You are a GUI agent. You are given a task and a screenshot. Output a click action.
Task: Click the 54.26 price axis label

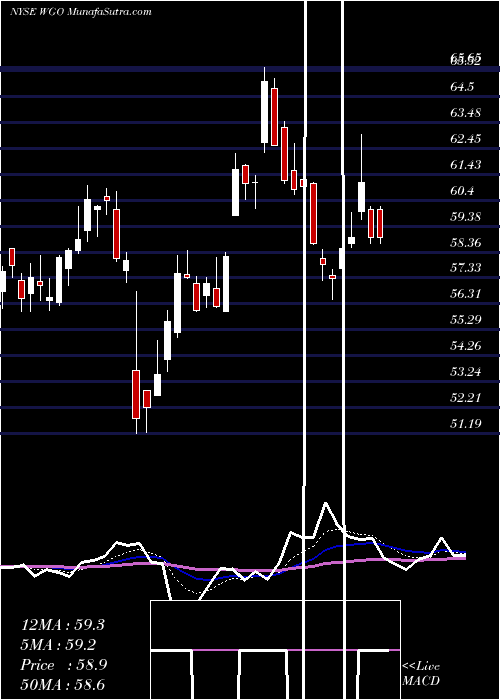click(x=466, y=346)
